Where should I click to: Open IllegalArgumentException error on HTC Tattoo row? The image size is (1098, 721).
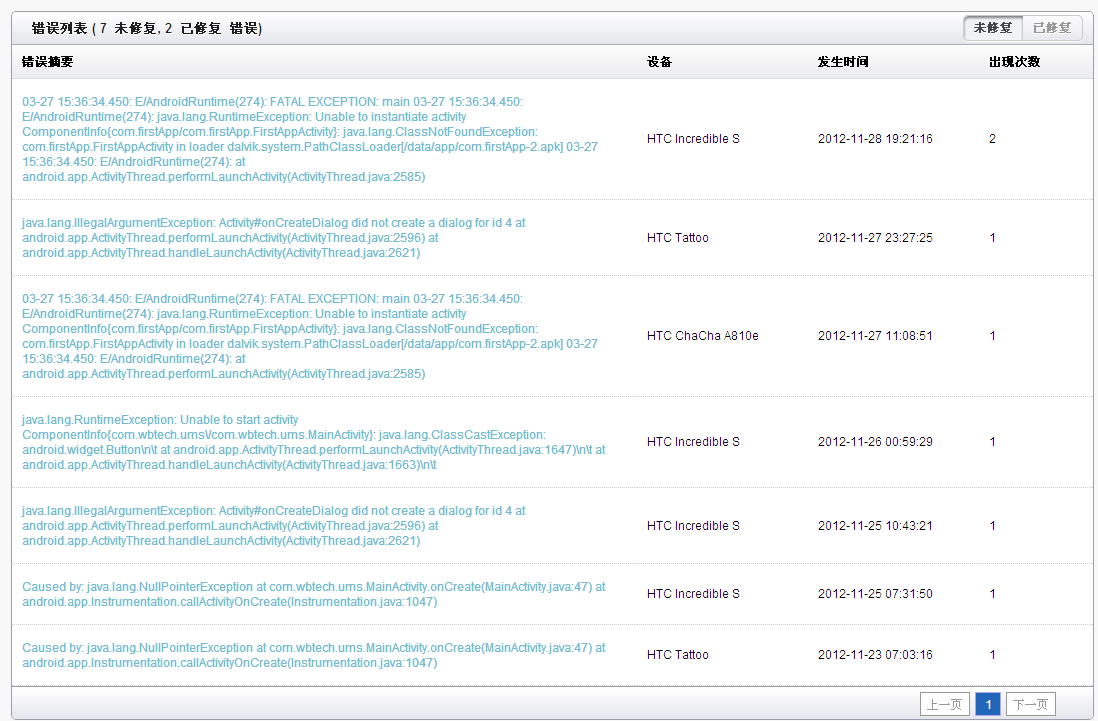click(x=273, y=238)
